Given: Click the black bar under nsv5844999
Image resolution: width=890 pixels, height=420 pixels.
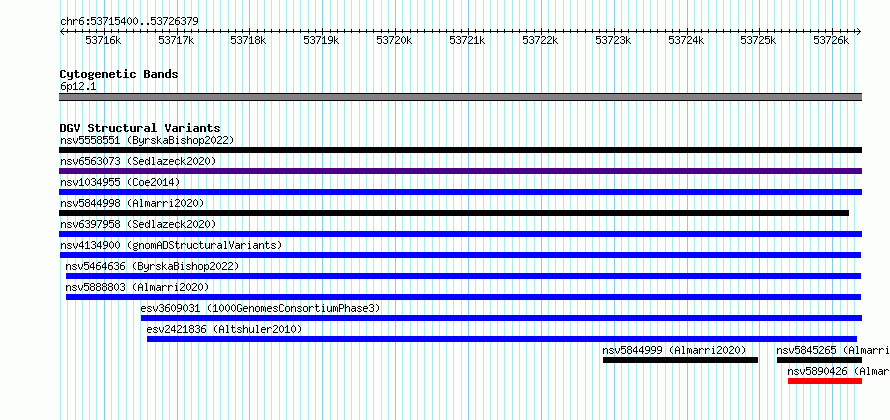Looking at the screenshot, I should pos(680,360).
